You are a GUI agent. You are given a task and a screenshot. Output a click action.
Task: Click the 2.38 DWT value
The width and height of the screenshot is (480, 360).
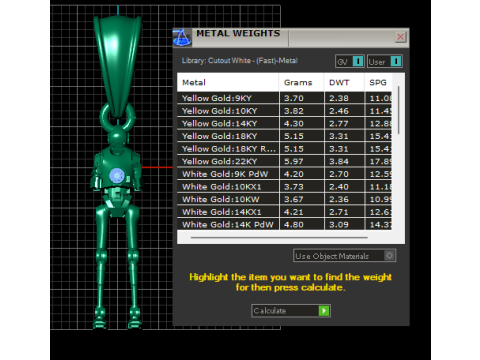tap(339, 98)
